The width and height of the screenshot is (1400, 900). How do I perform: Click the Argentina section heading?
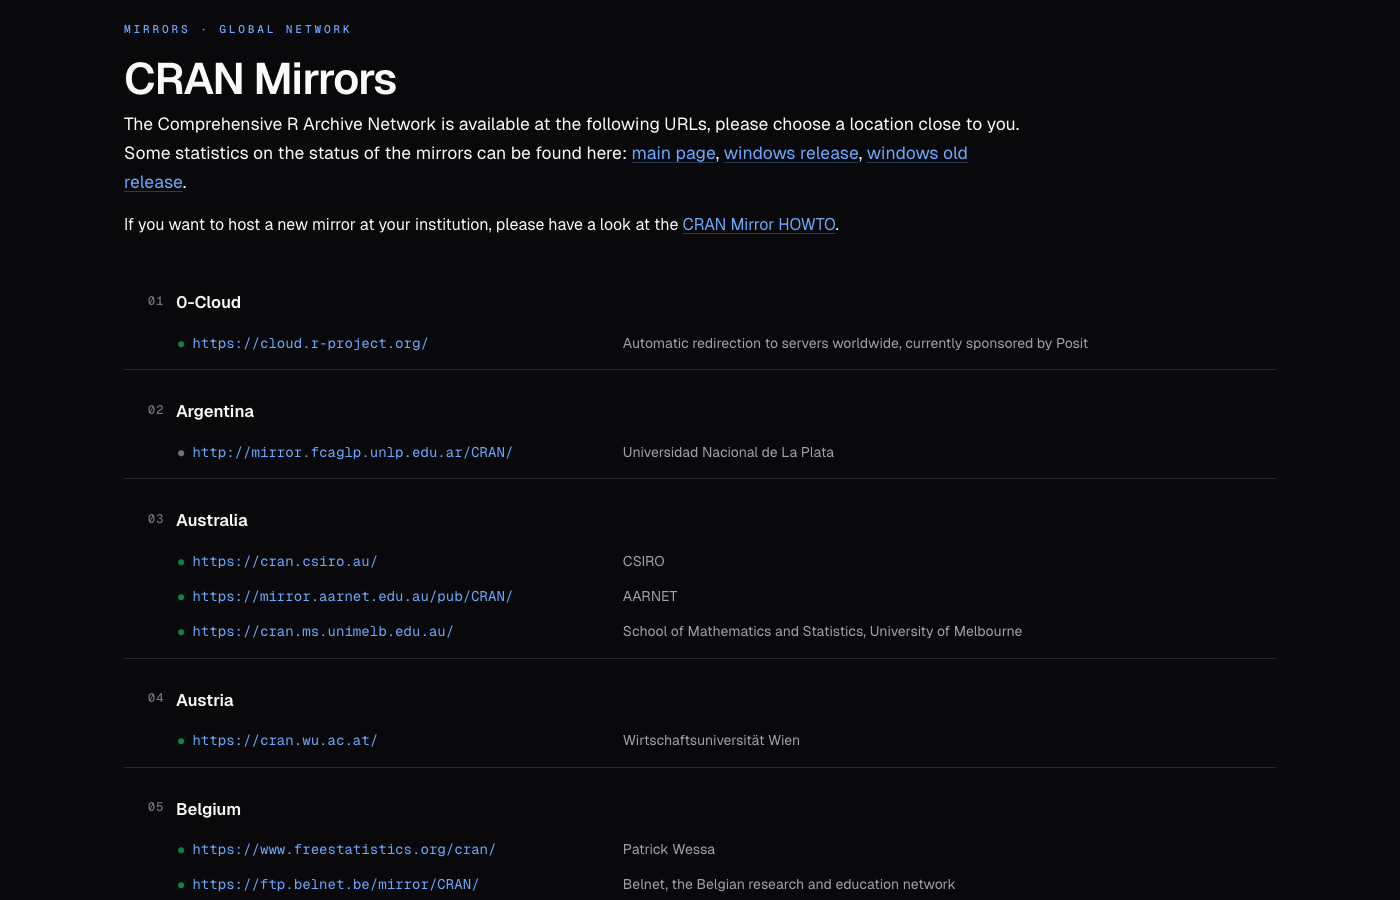(215, 411)
